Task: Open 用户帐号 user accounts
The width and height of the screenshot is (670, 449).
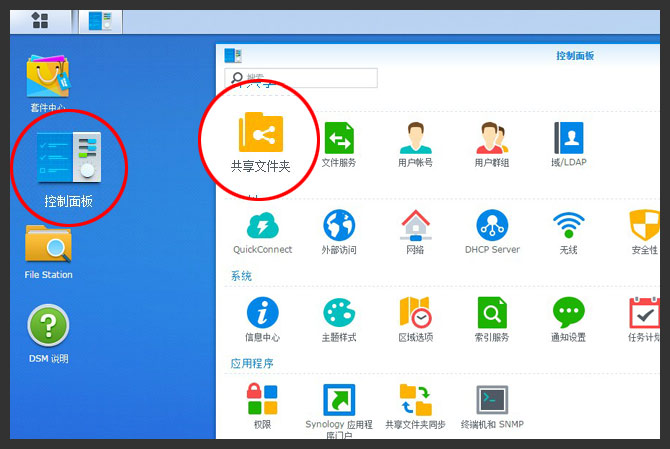Action: coord(415,144)
